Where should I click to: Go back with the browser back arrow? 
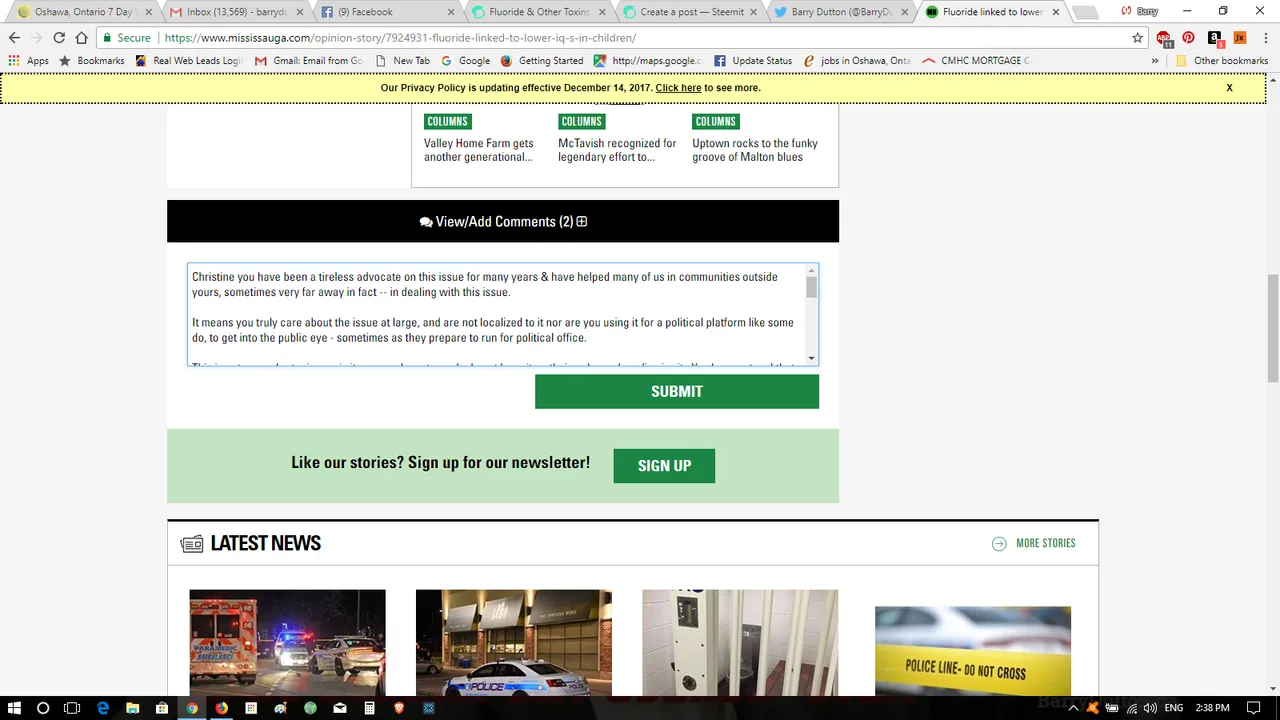tap(14, 38)
